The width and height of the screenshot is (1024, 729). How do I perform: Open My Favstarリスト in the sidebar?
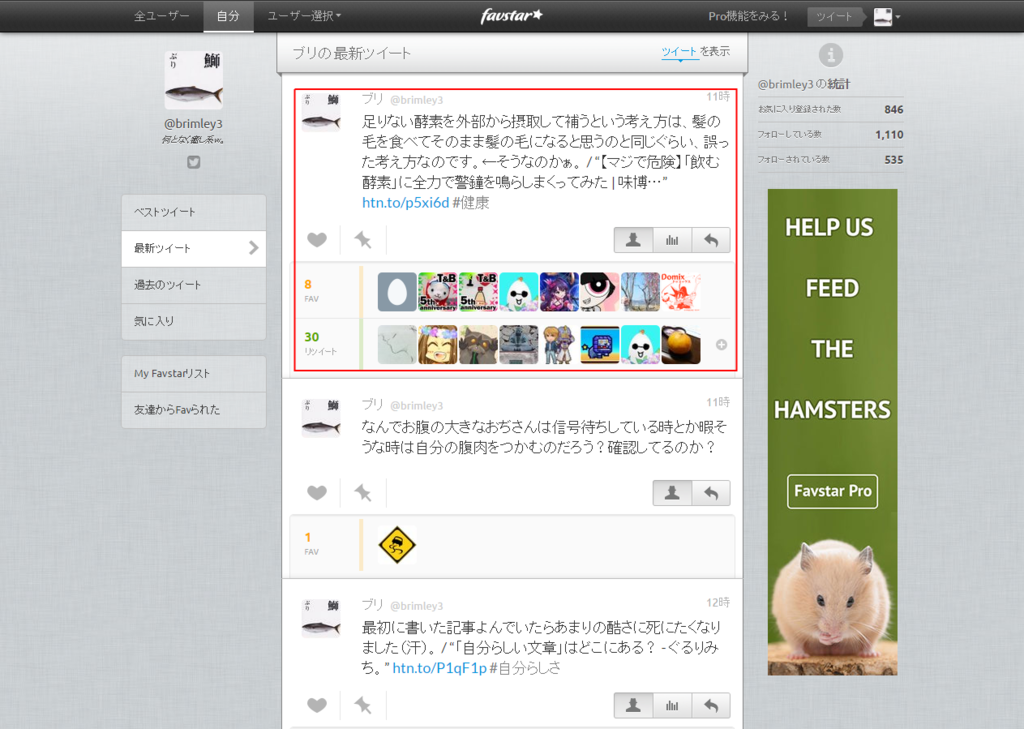[x=193, y=374]
